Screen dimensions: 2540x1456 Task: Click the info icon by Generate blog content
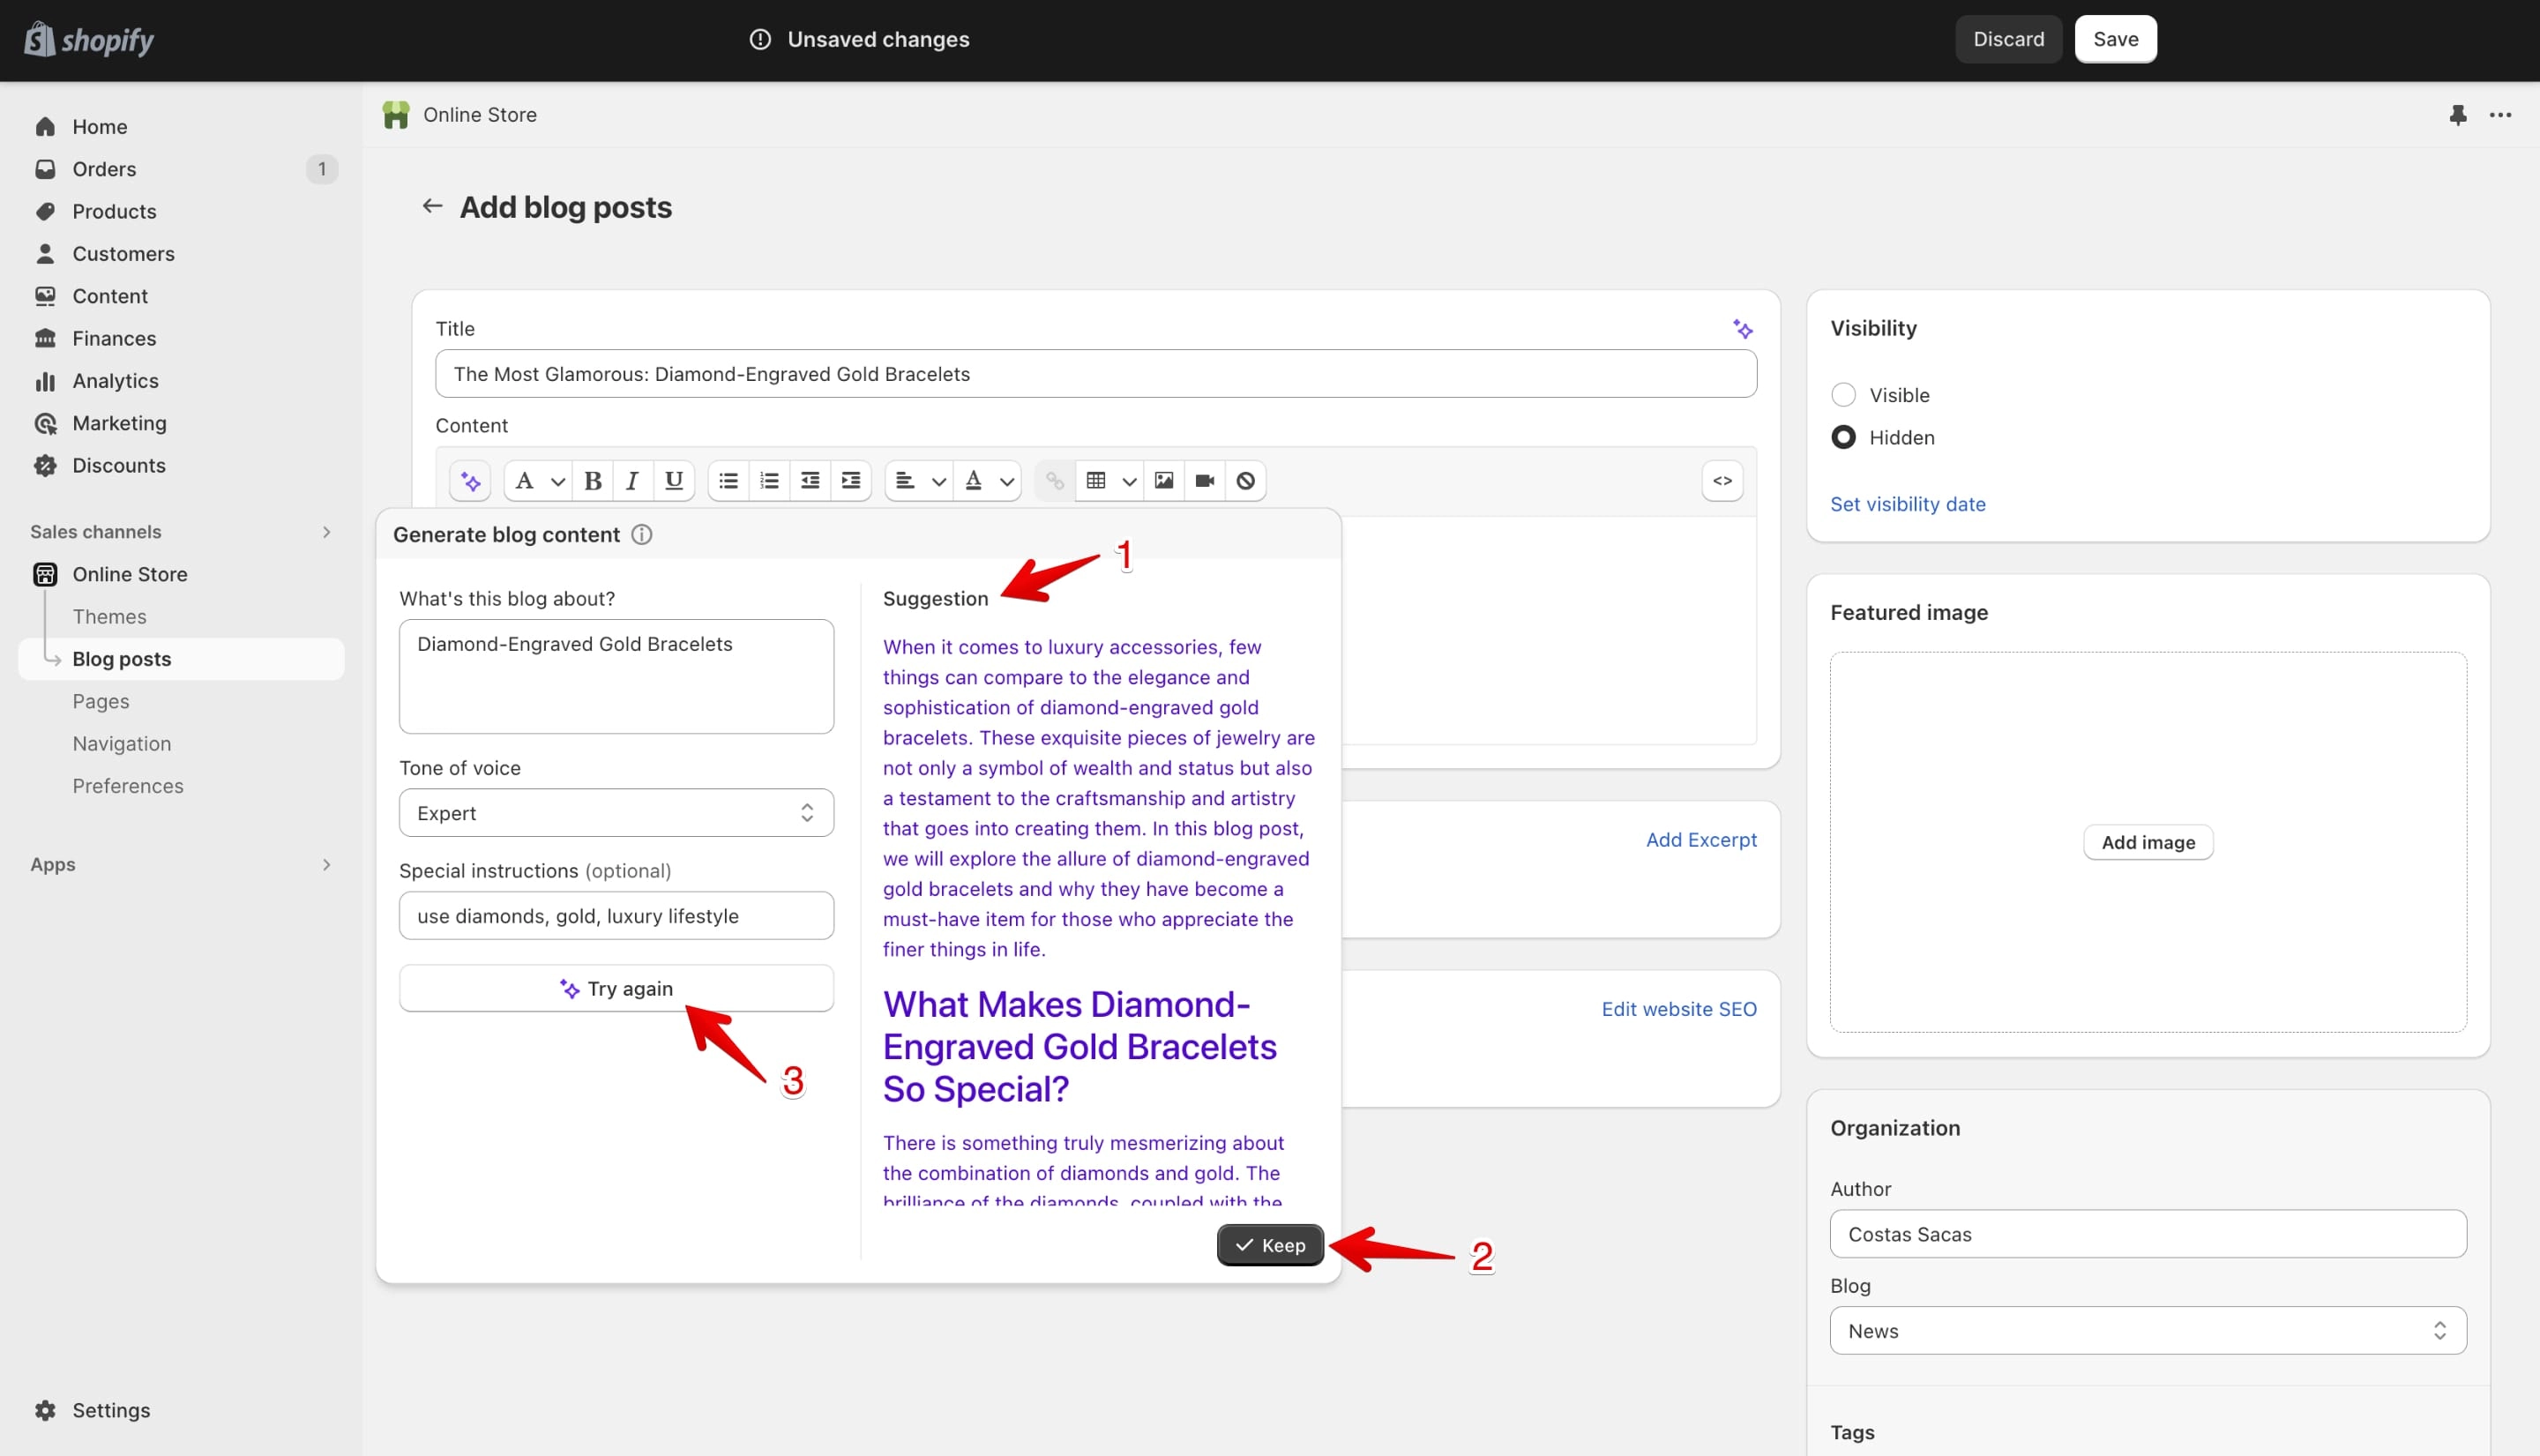point(642,535)
